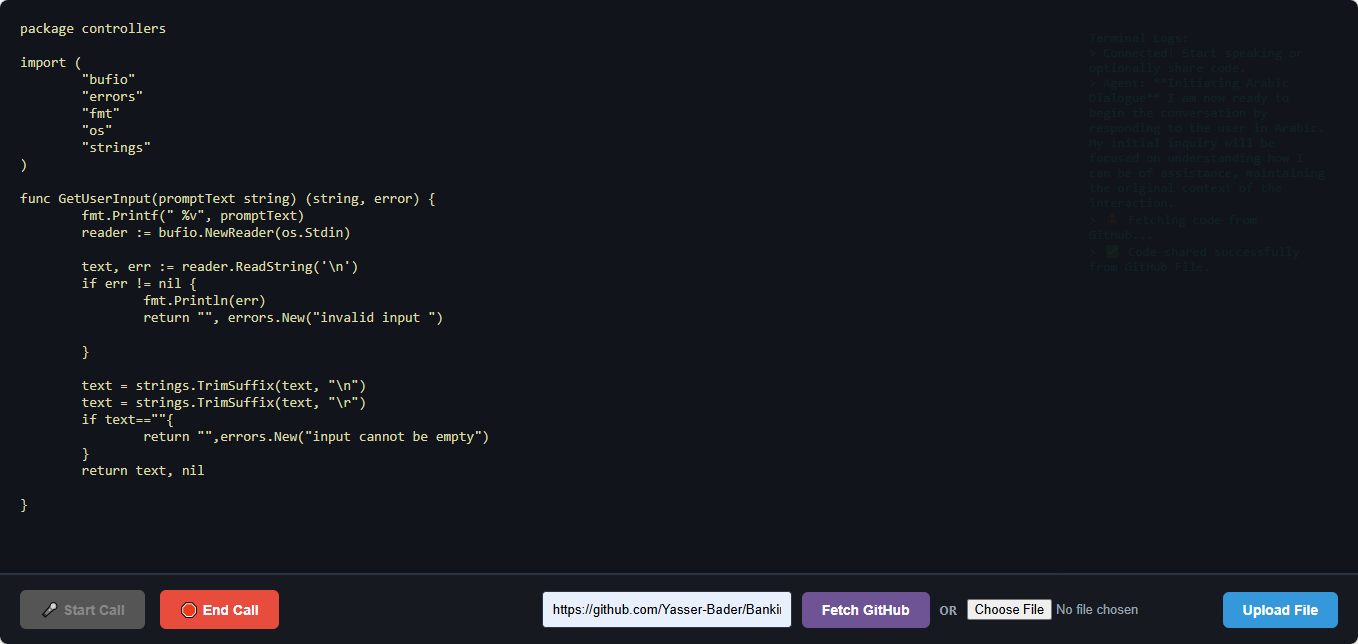
Task: Click the TrimSuffix "\r" line
Action: [224, 403]
